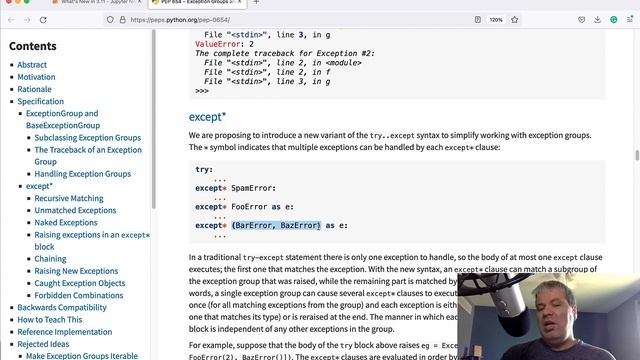Click the Contents sidebar heading

[33, 46]
